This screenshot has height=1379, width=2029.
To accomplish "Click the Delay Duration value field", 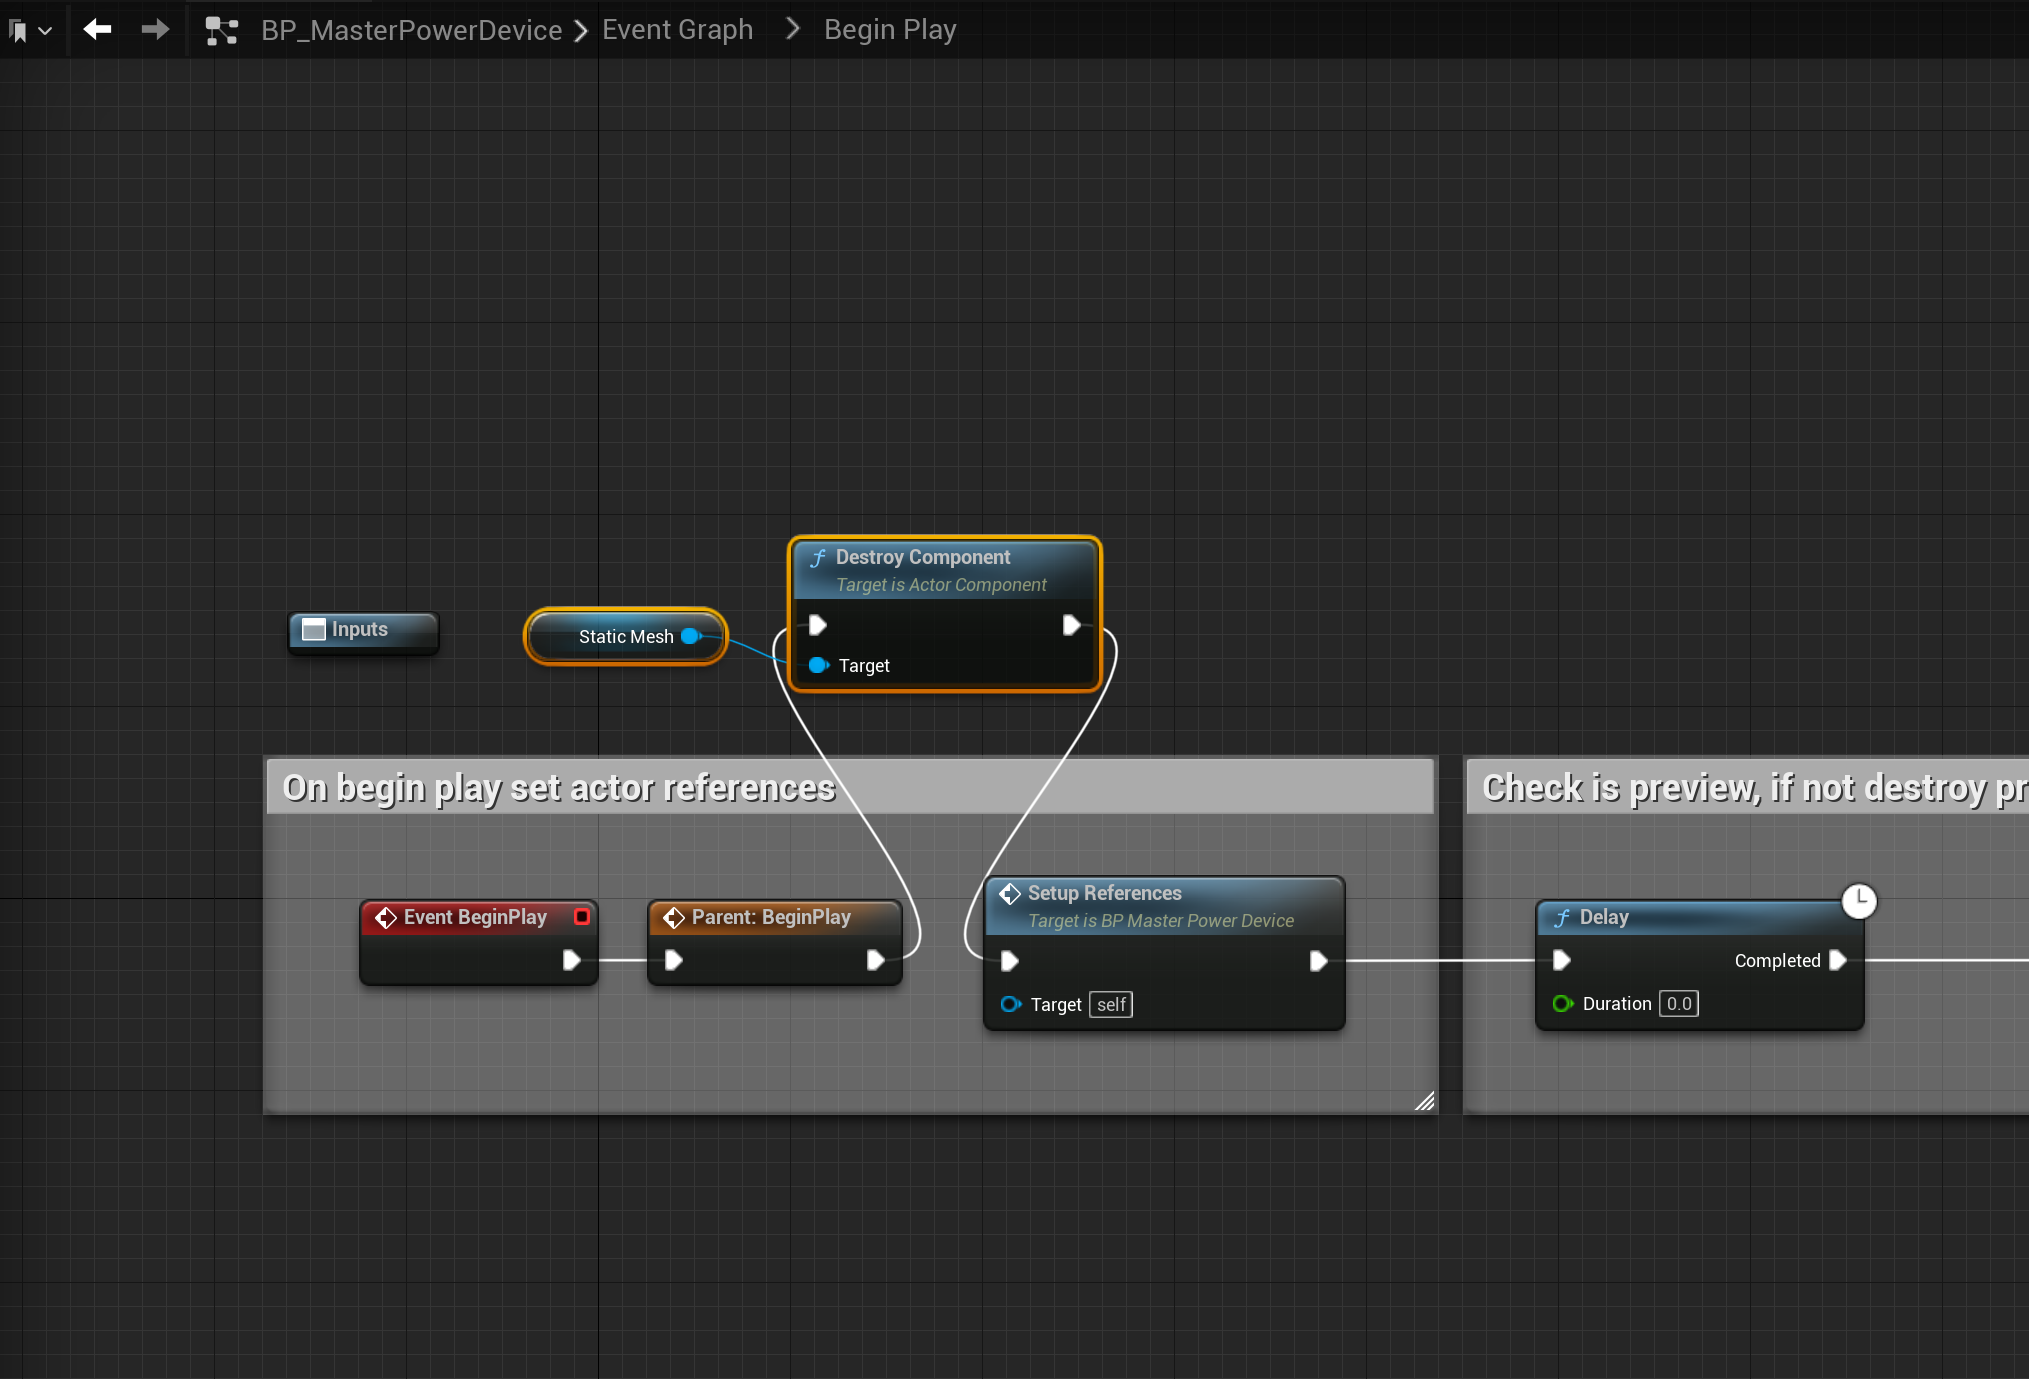I will pos(1678,1003).
